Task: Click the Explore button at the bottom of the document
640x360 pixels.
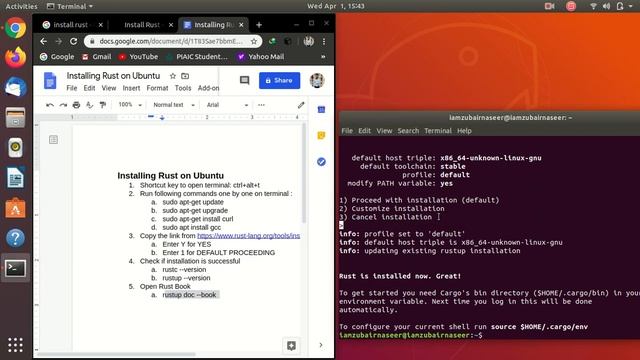Action: pos(291,346)
